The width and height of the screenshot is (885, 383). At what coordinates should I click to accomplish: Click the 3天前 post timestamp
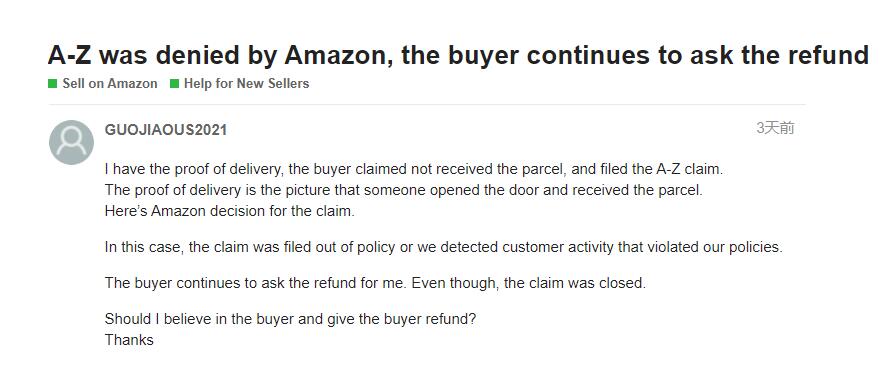point(775,128)
